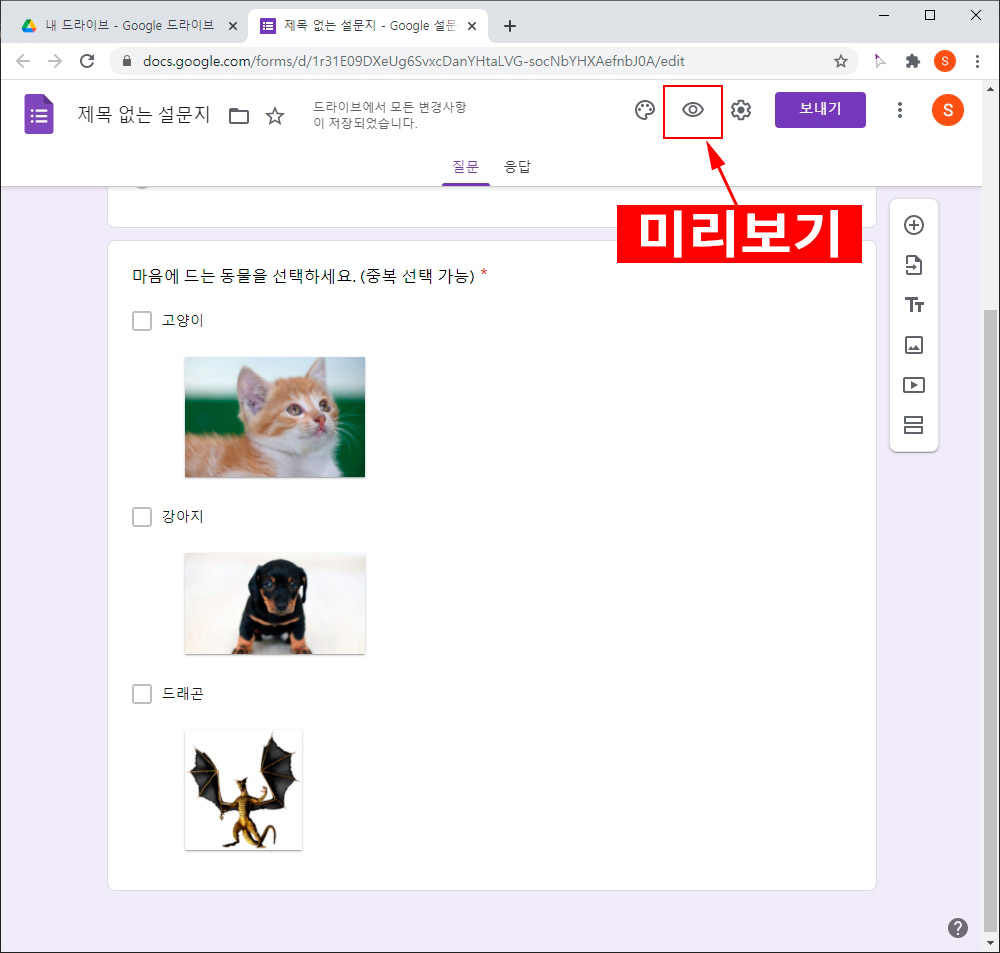Open help with the question mark button
The width and height of the screenshot is (1000, 953).
pos(957,927)
